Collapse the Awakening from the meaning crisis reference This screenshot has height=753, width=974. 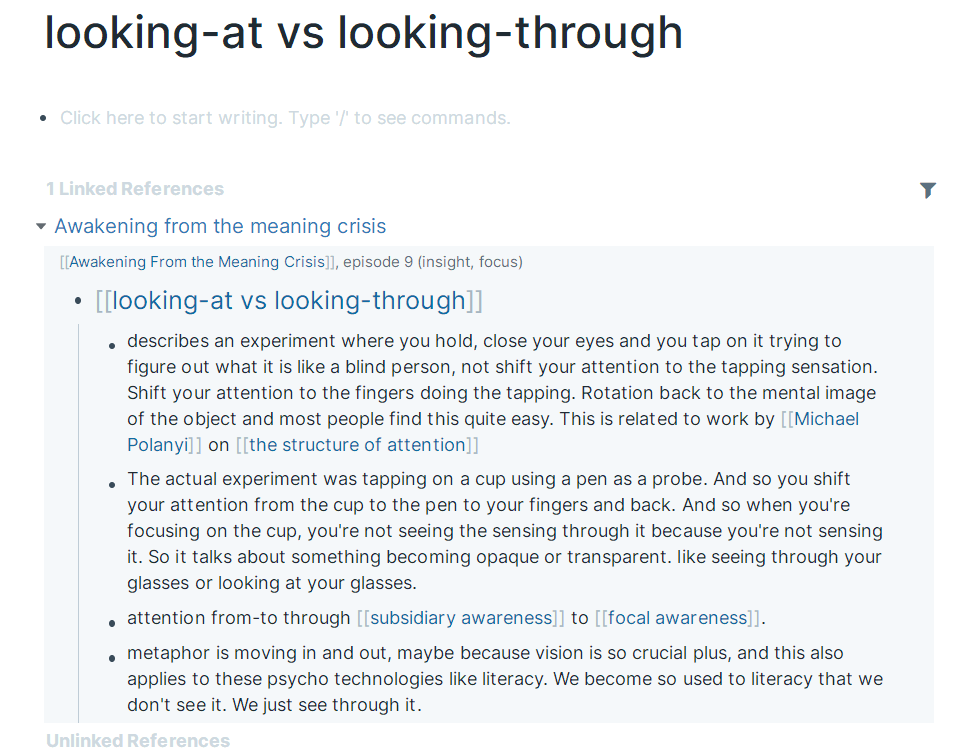(41, 227)
